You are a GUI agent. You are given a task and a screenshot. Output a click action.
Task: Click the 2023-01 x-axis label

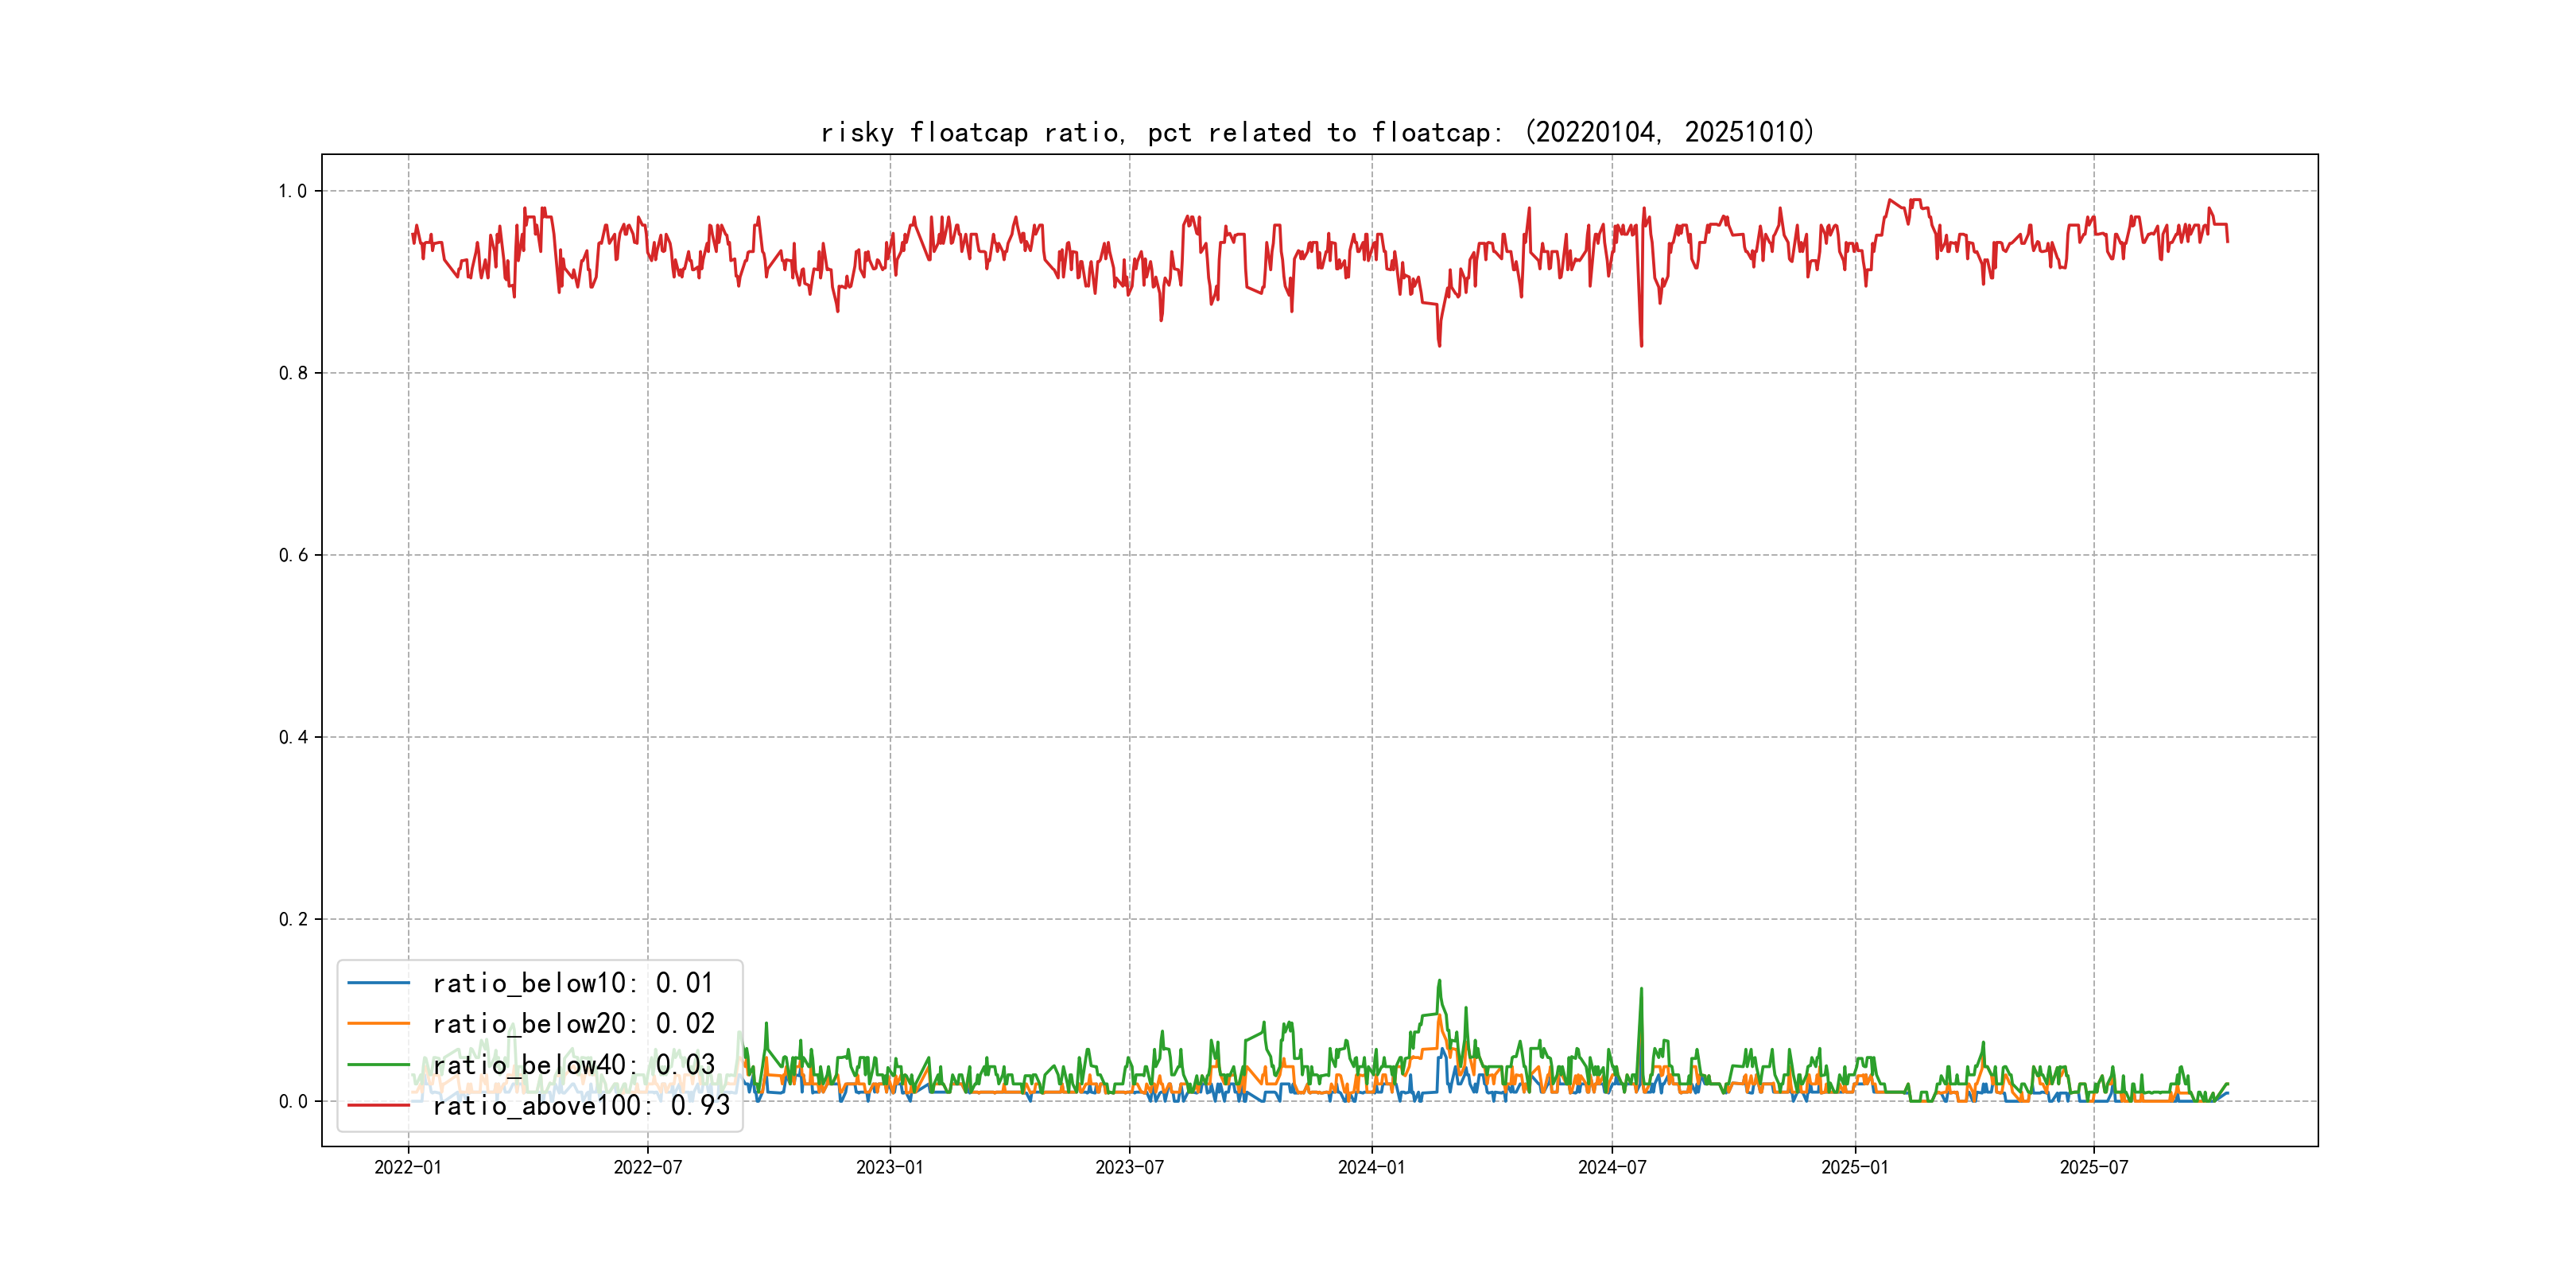[x=890, y=1167]
